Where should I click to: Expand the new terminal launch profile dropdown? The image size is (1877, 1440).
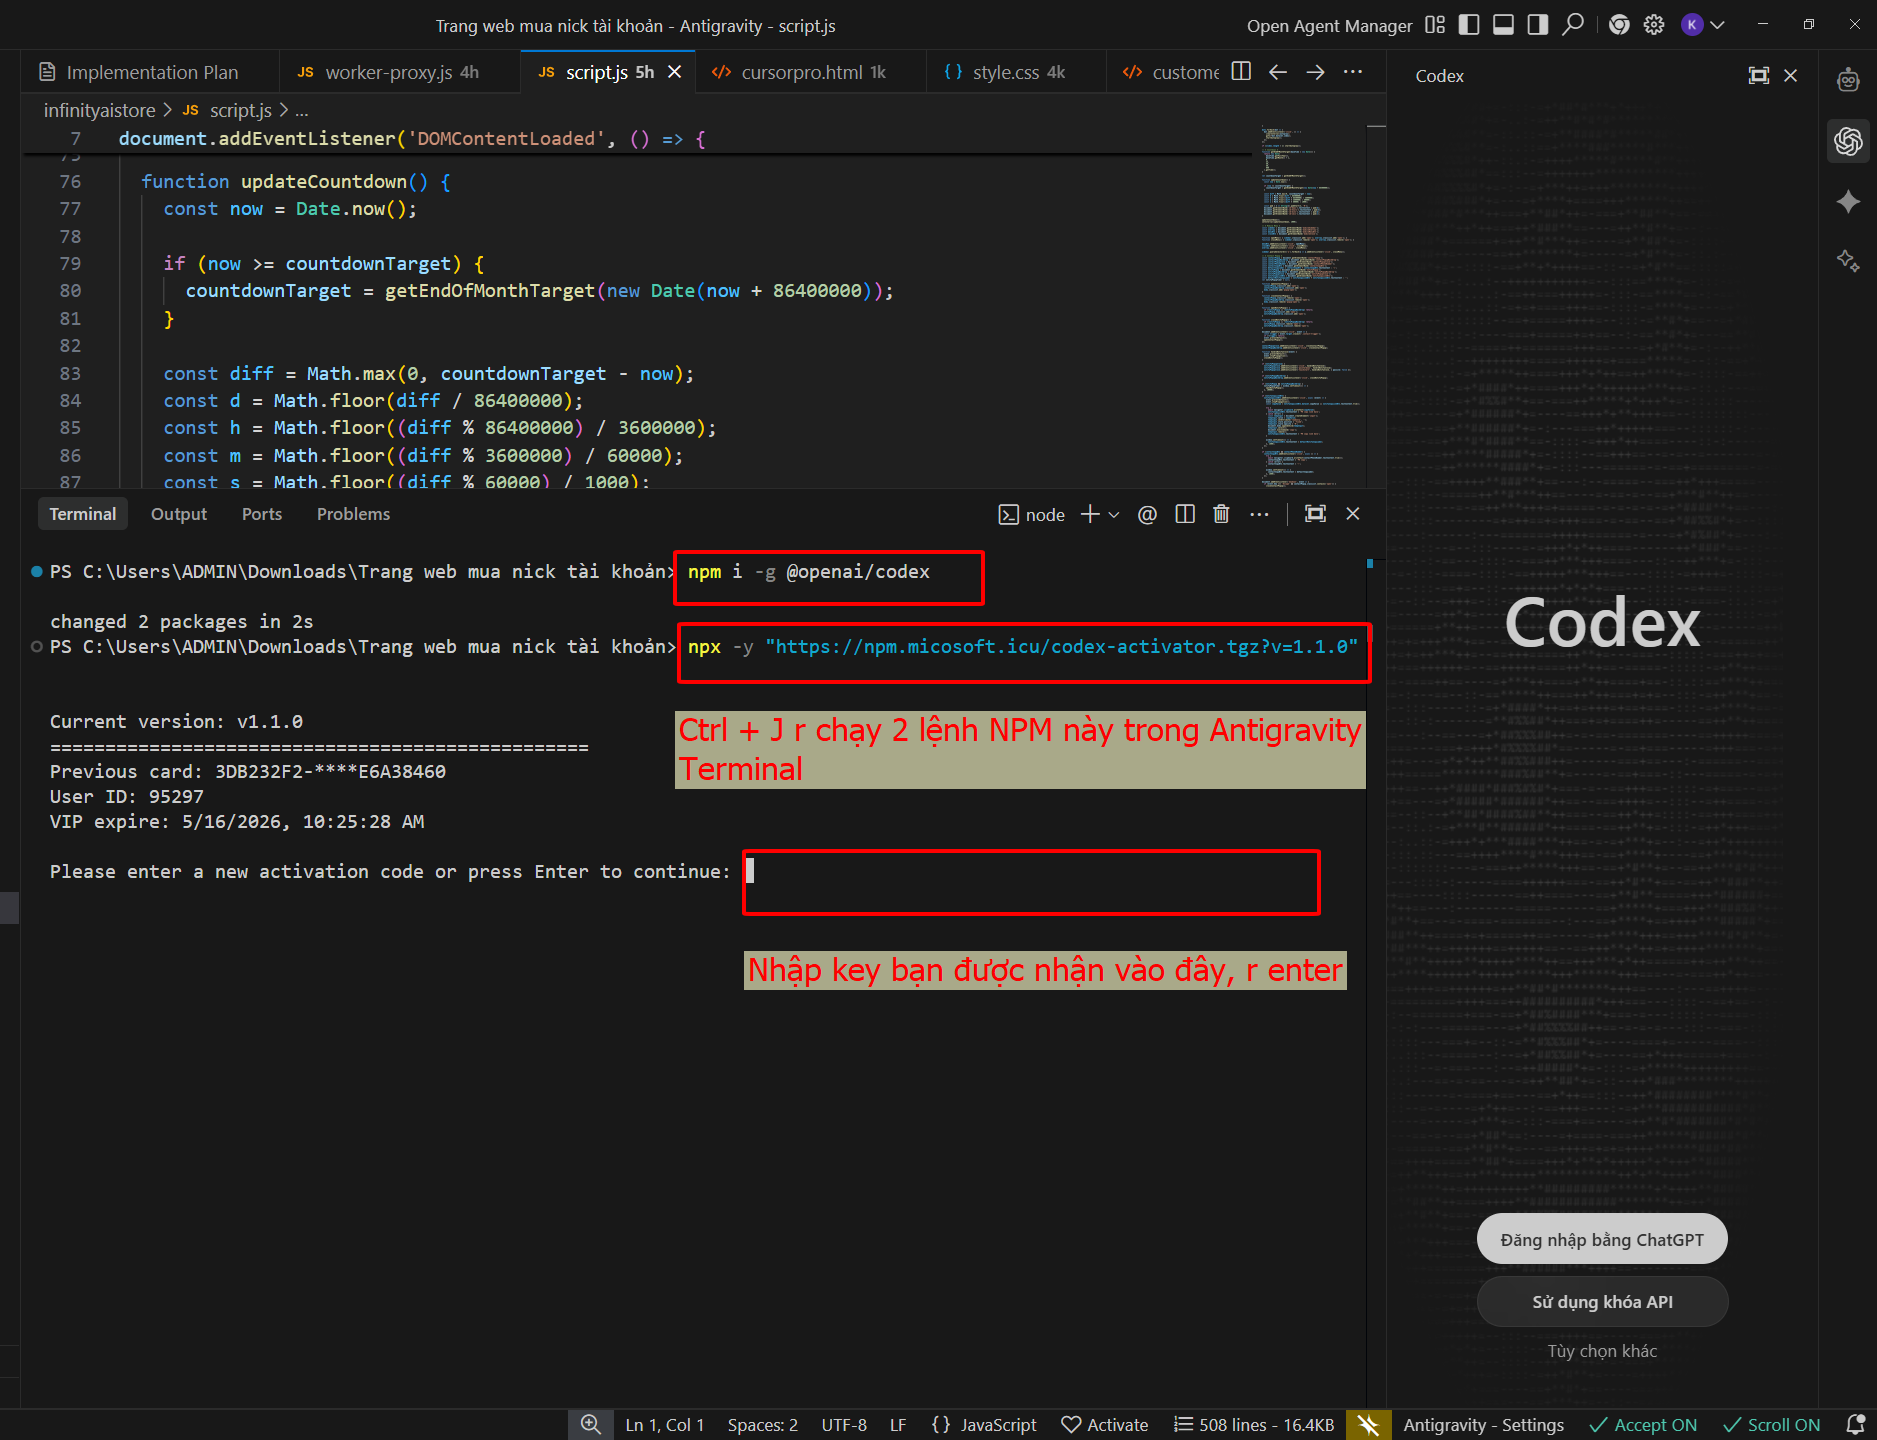click(x=1114, y=515)
